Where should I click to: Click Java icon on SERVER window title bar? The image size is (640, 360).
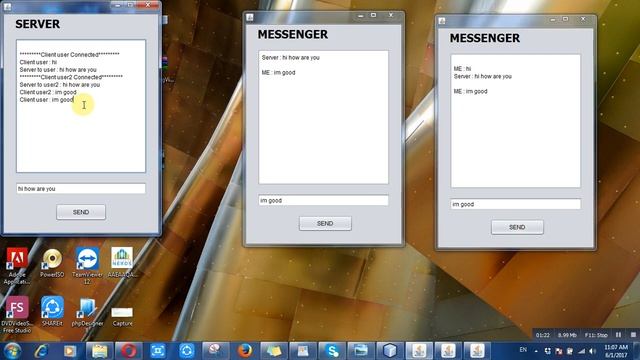click(7, 7)
